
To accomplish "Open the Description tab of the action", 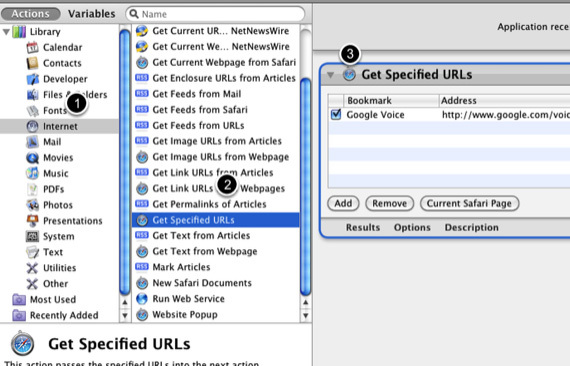I will coord(471,227).
